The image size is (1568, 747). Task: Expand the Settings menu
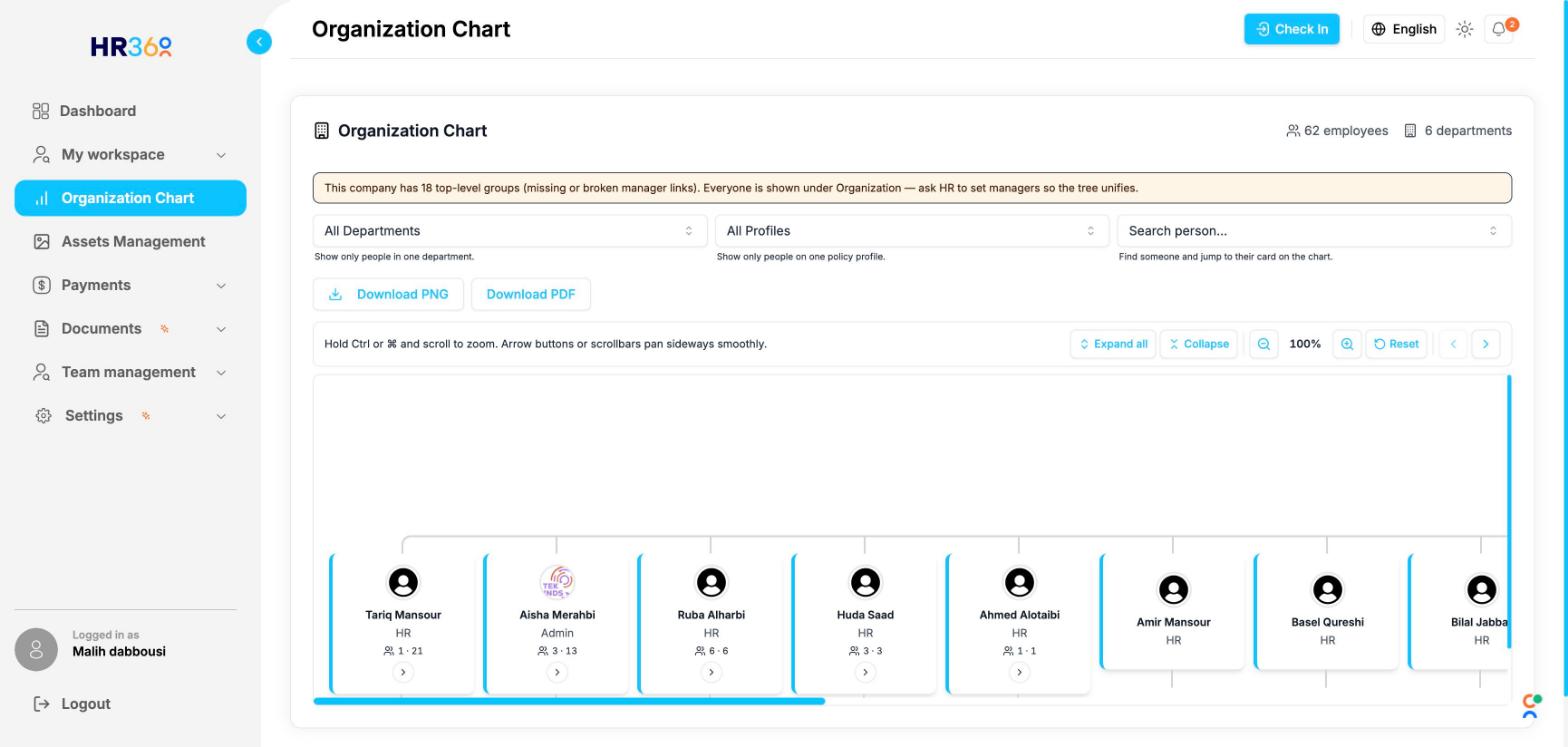click(x=130, y=416)
